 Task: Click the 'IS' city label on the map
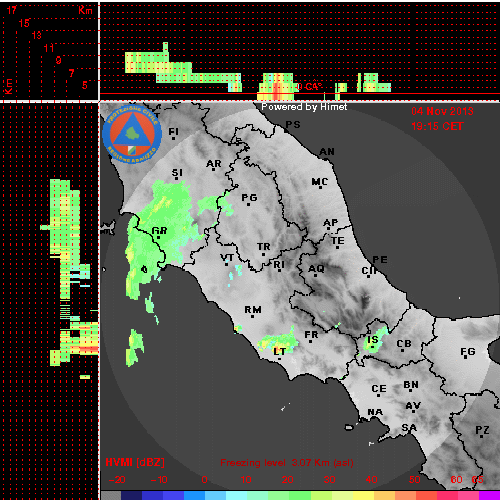(x=373, y=340)
